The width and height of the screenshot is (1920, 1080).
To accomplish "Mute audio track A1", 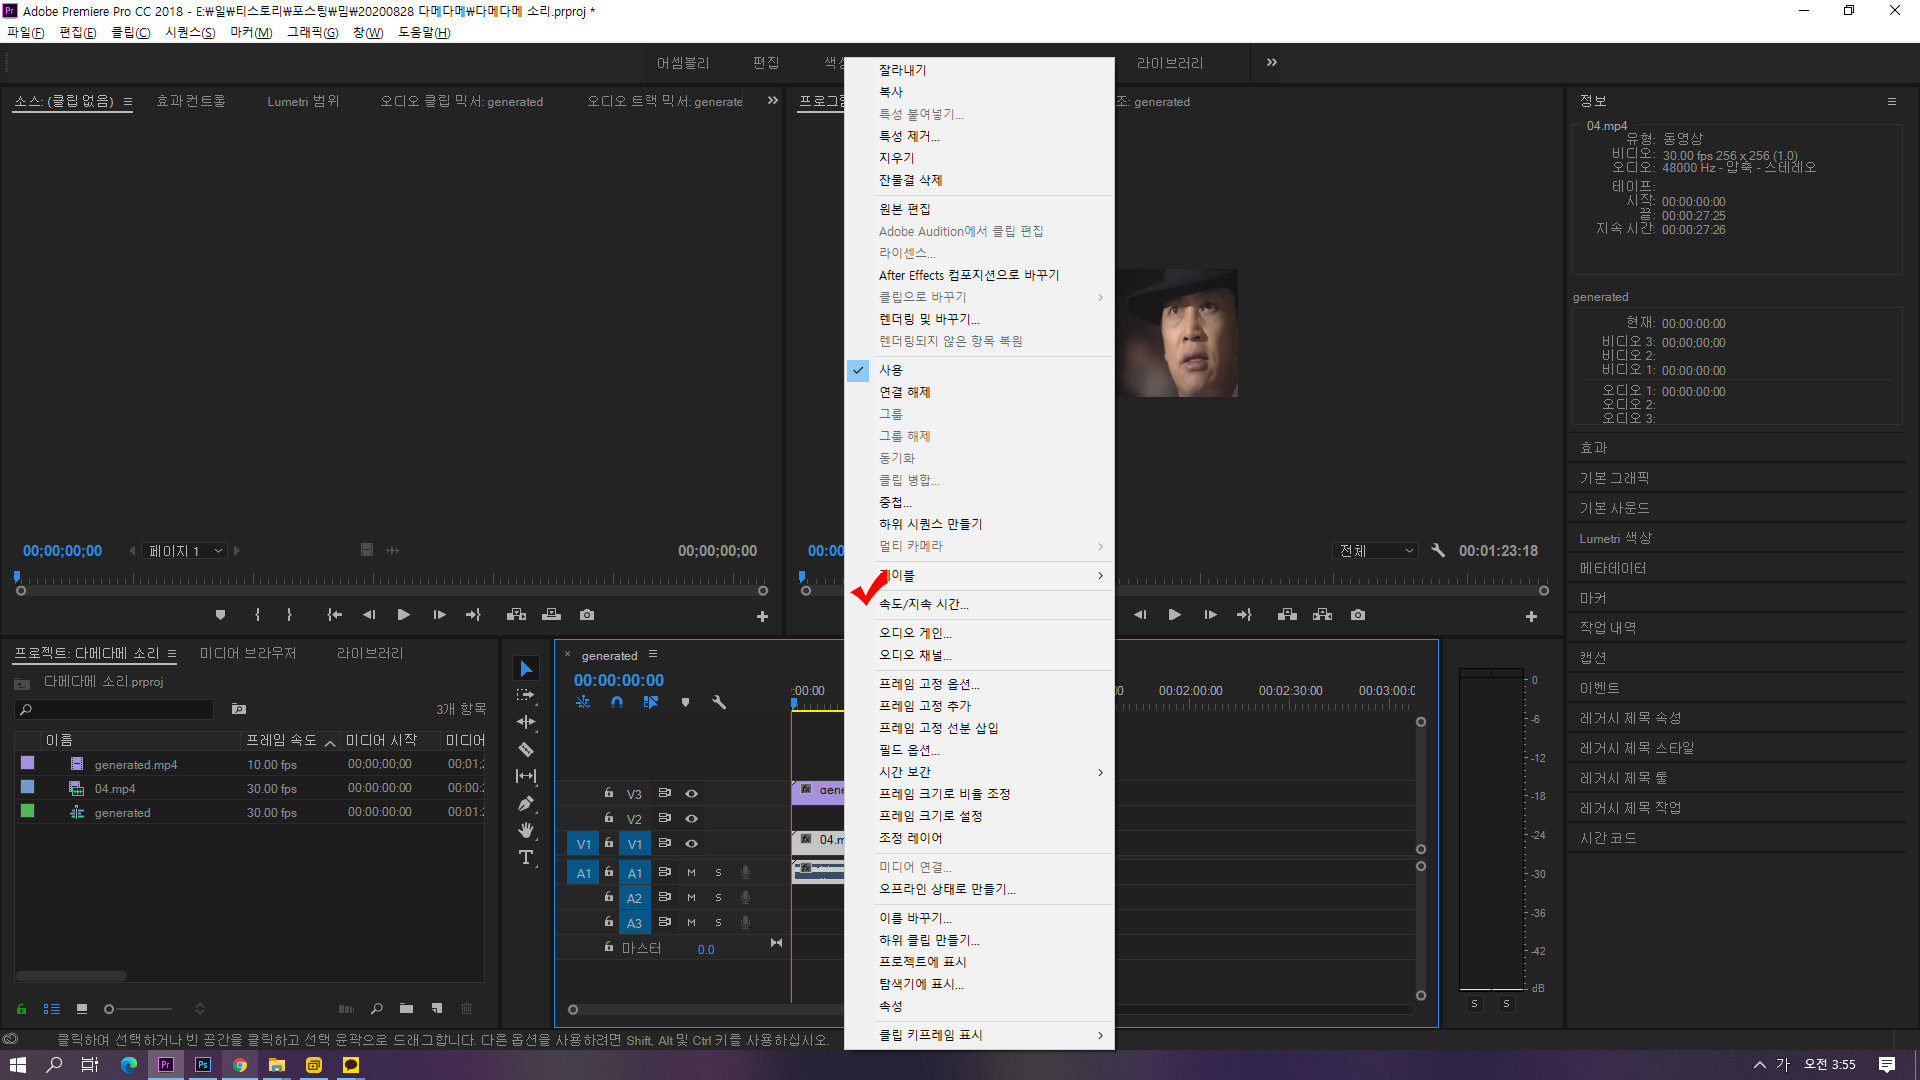I will click(x=691, y=872).
